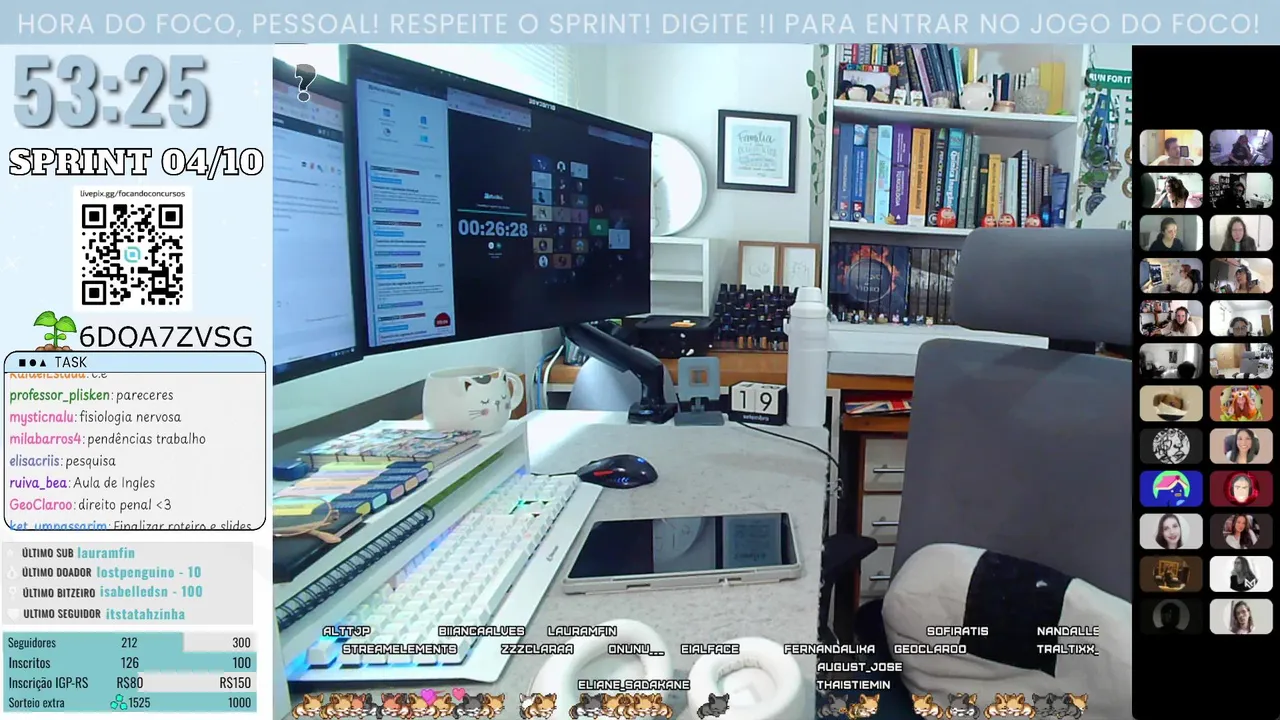Screen dimensions: 1280x720
Task: Click player name STREAMELEMENTS
Action: coord(400,649)
